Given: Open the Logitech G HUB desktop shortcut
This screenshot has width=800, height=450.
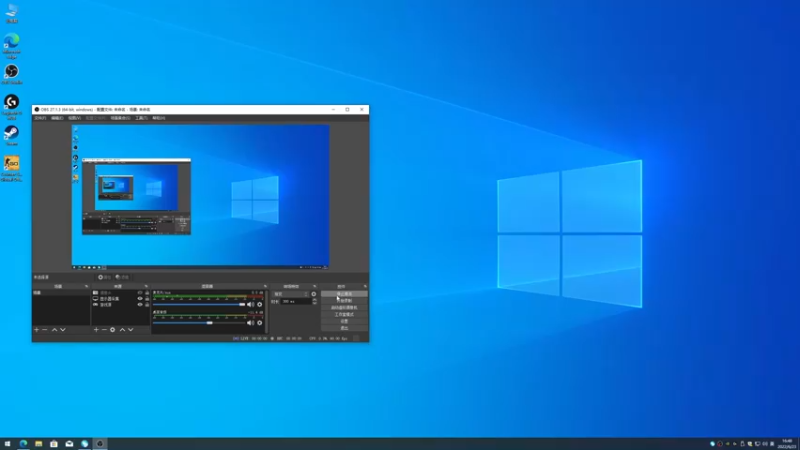Looking at the screenshot, I should (x=12, y=107).
